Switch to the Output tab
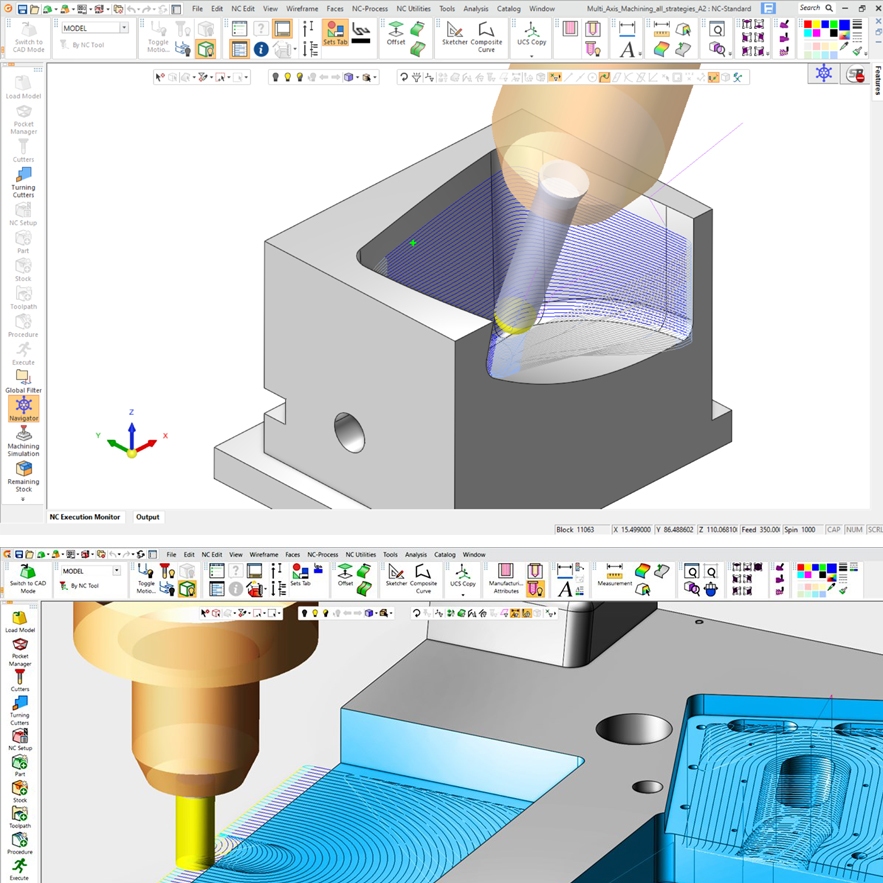Image resolution: width=883 pixels, height=883 pixels. (x=148, y=517)
